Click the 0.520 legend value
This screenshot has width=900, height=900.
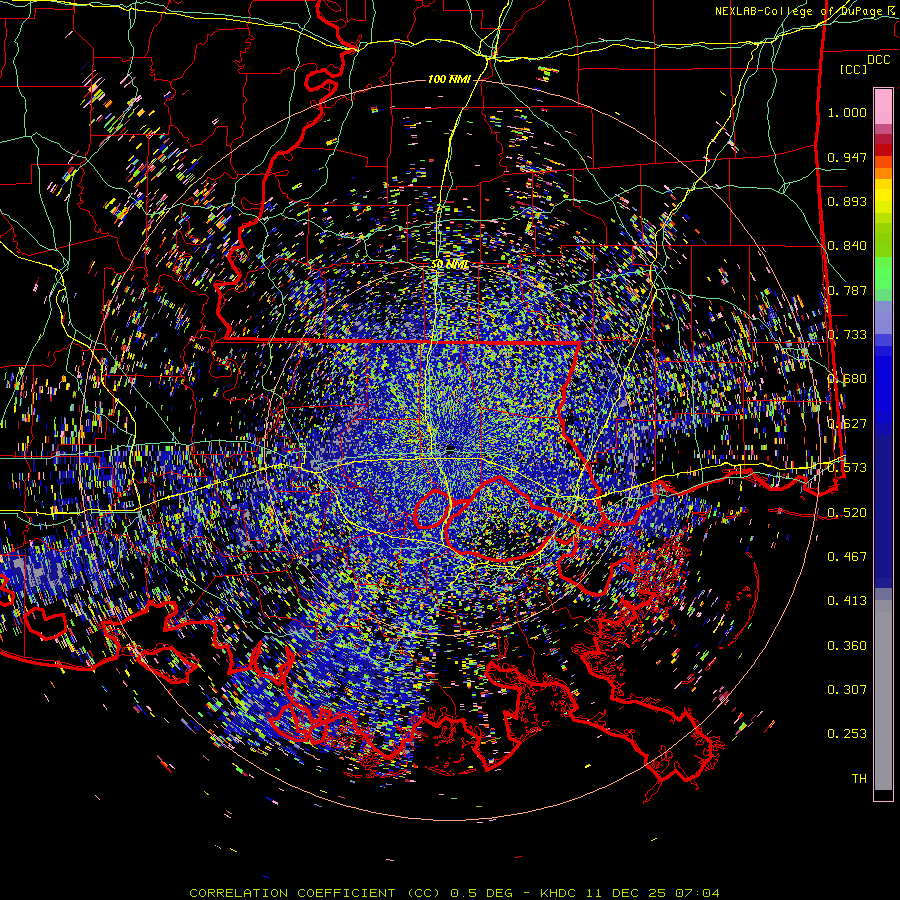tap(847, 512)
